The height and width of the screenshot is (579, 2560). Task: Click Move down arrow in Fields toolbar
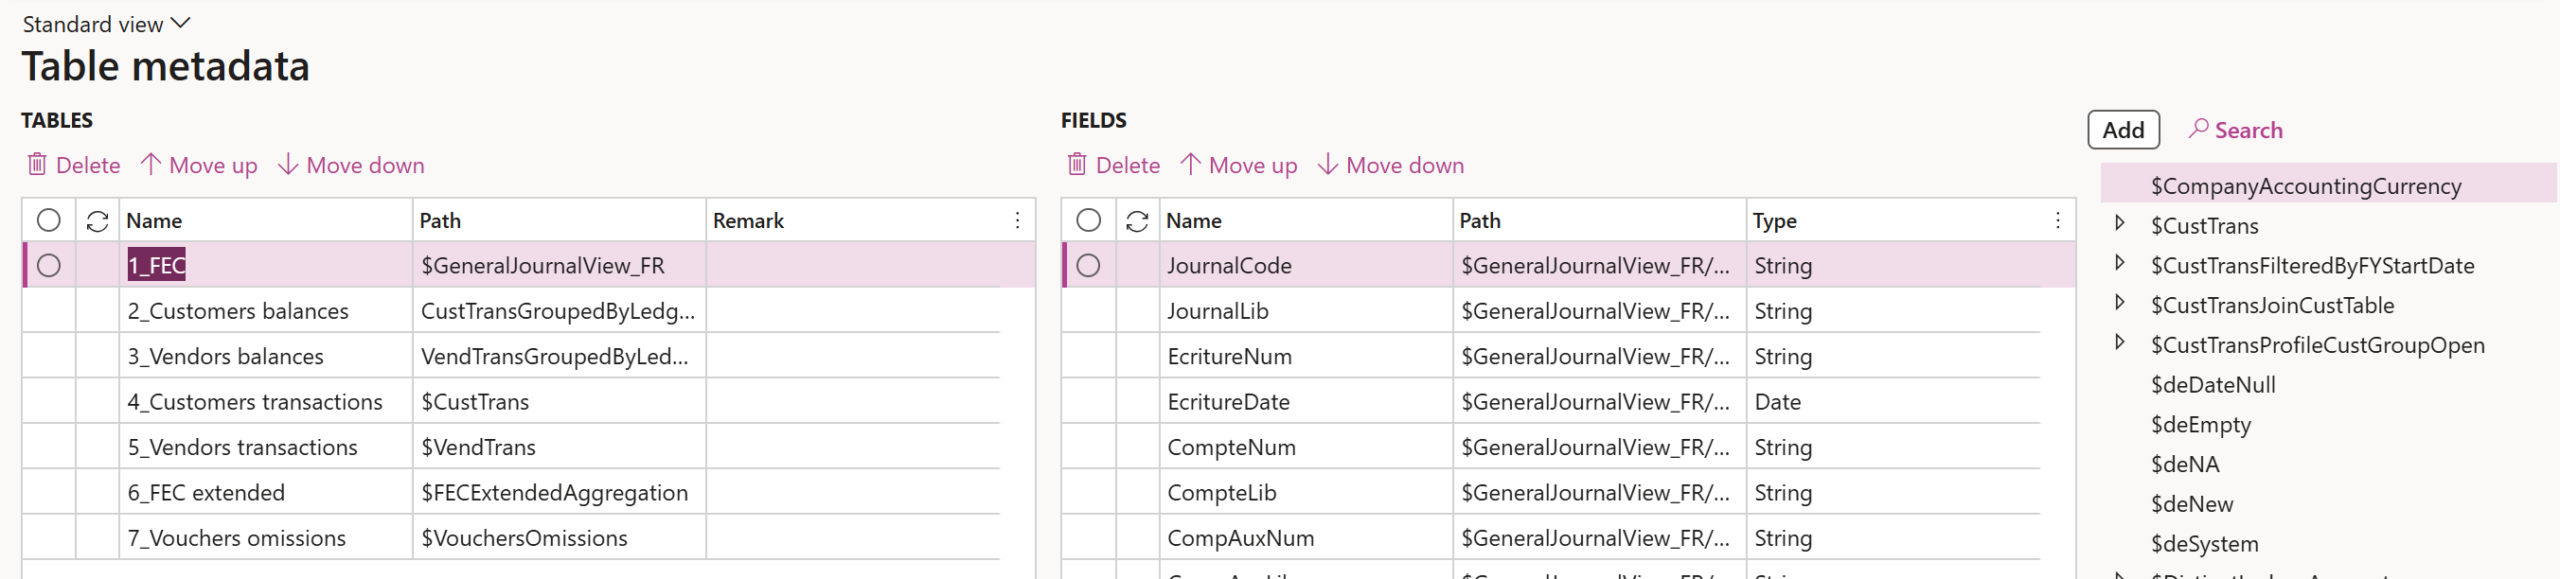click(x=1328, y=165)
